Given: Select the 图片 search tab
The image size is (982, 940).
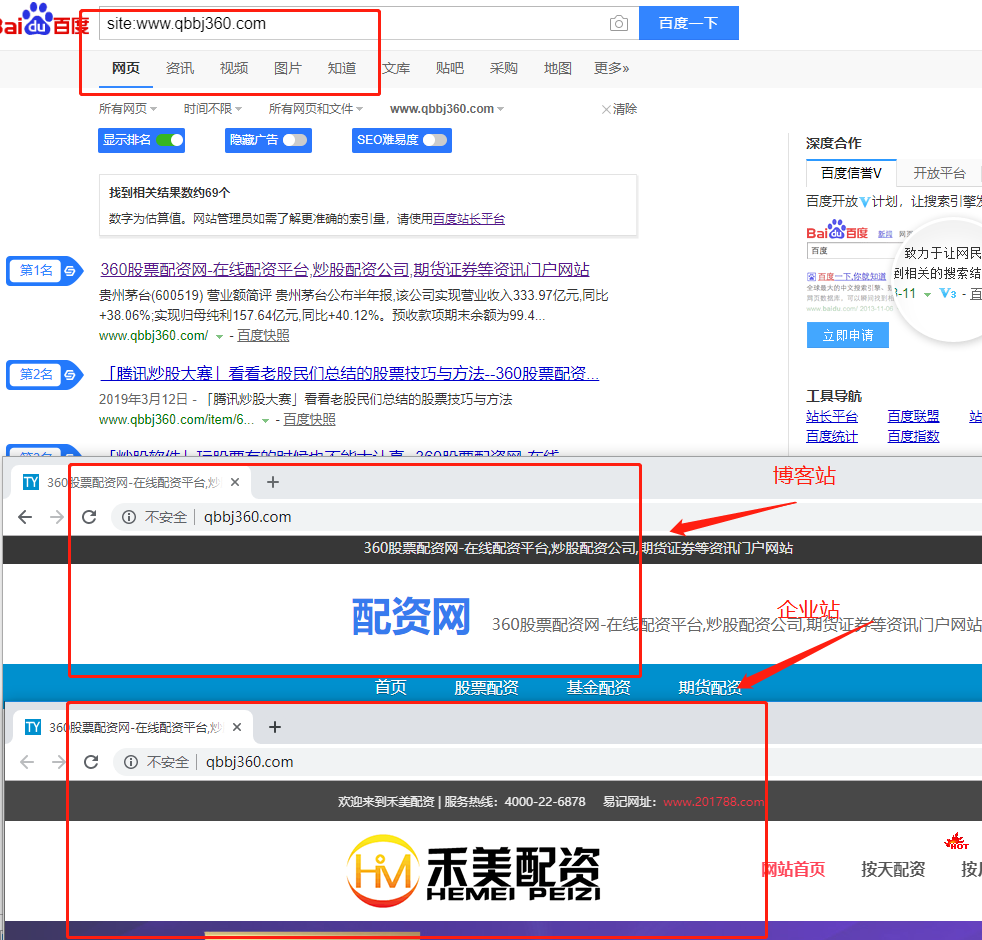Looking at the screenshot, I should (x=288, y=68).
